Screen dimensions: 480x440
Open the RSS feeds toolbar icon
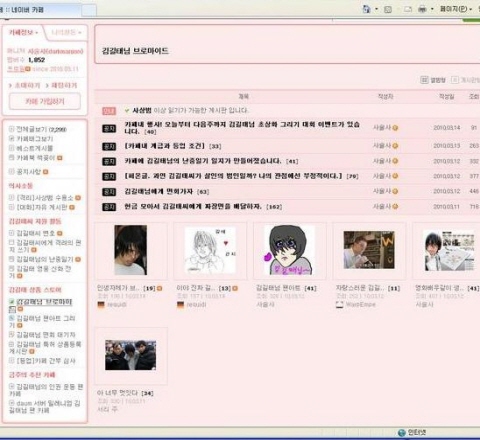click(x=388, y=10)
